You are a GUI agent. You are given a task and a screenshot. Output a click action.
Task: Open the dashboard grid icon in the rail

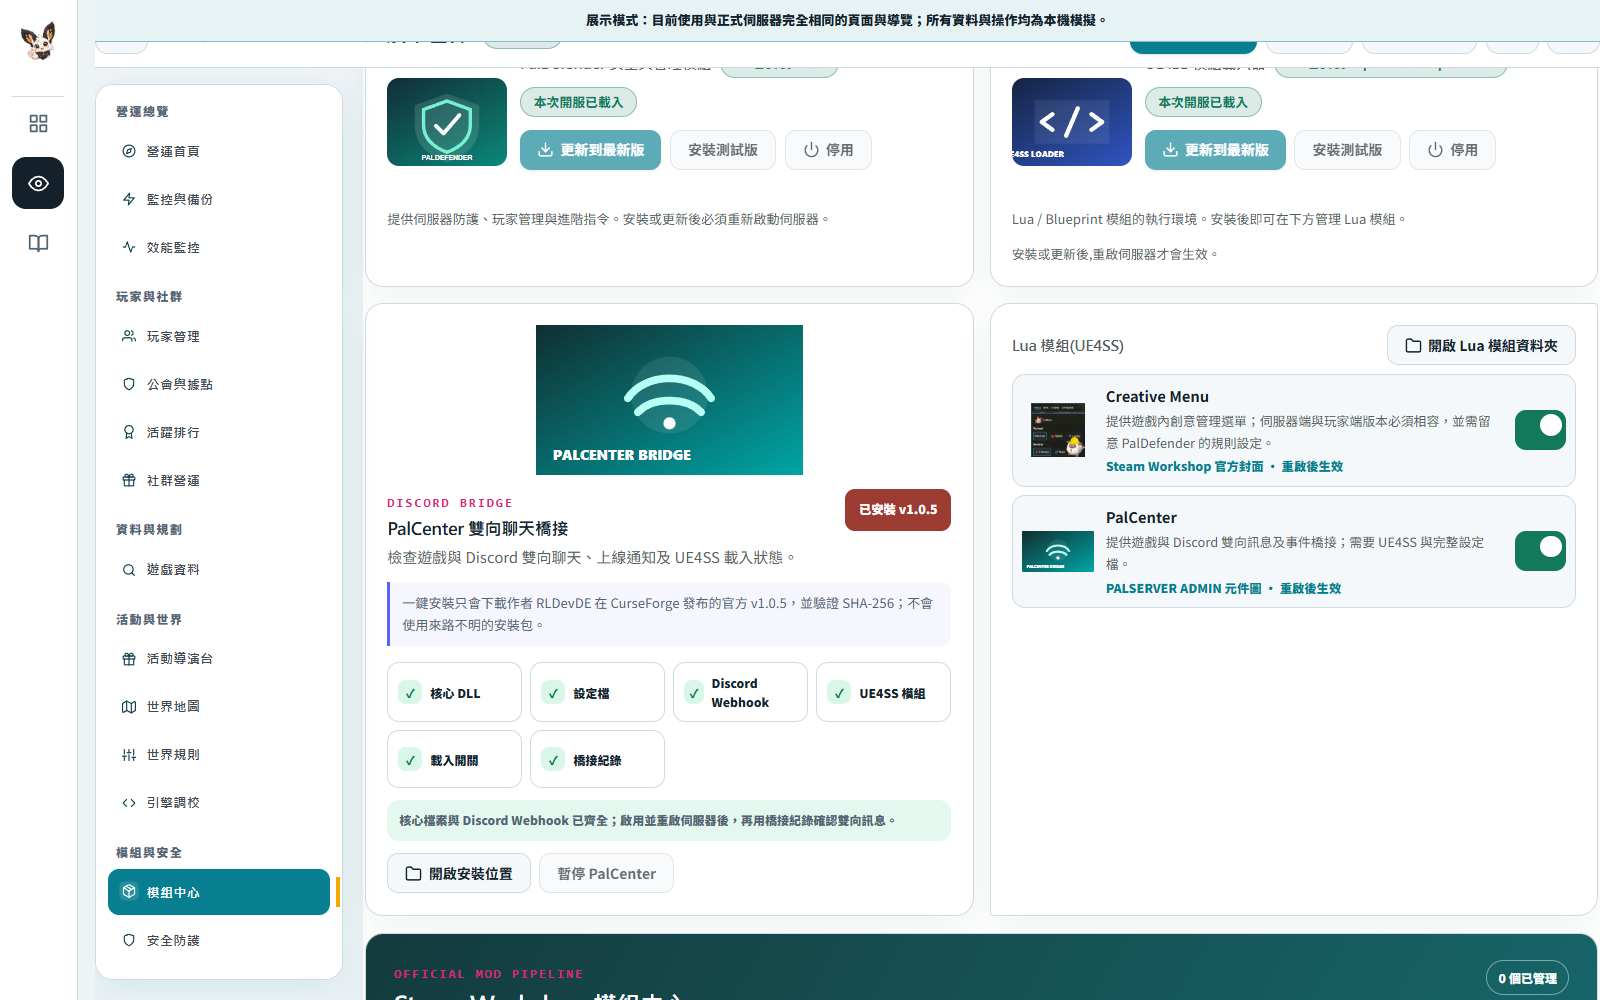[38, 123]
